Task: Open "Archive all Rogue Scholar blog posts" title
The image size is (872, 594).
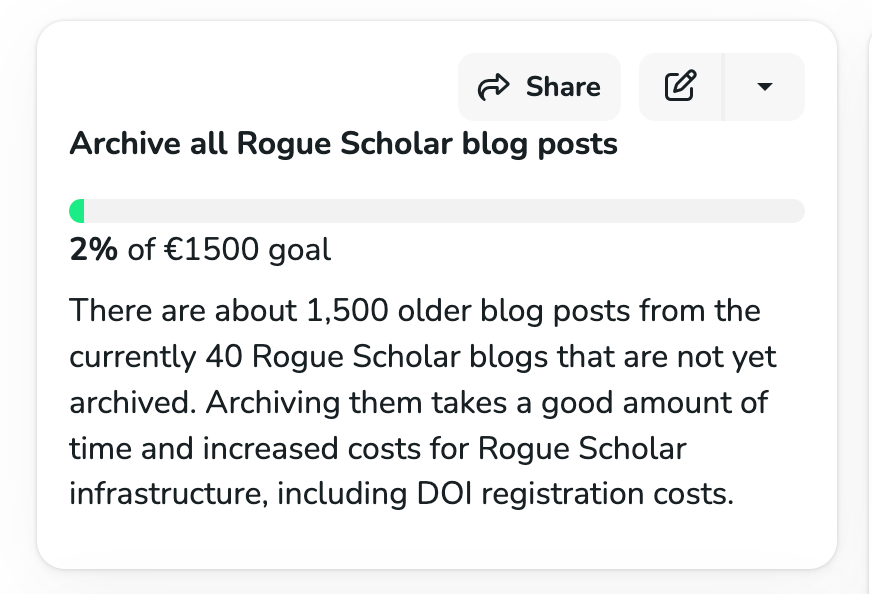Action: [x=343, y=144]
